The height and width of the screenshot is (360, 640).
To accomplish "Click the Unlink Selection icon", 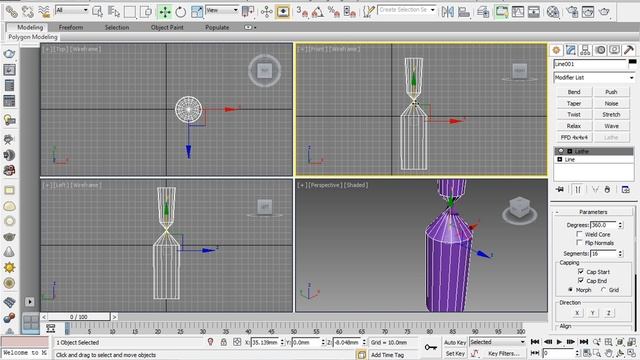I will 27,11.
